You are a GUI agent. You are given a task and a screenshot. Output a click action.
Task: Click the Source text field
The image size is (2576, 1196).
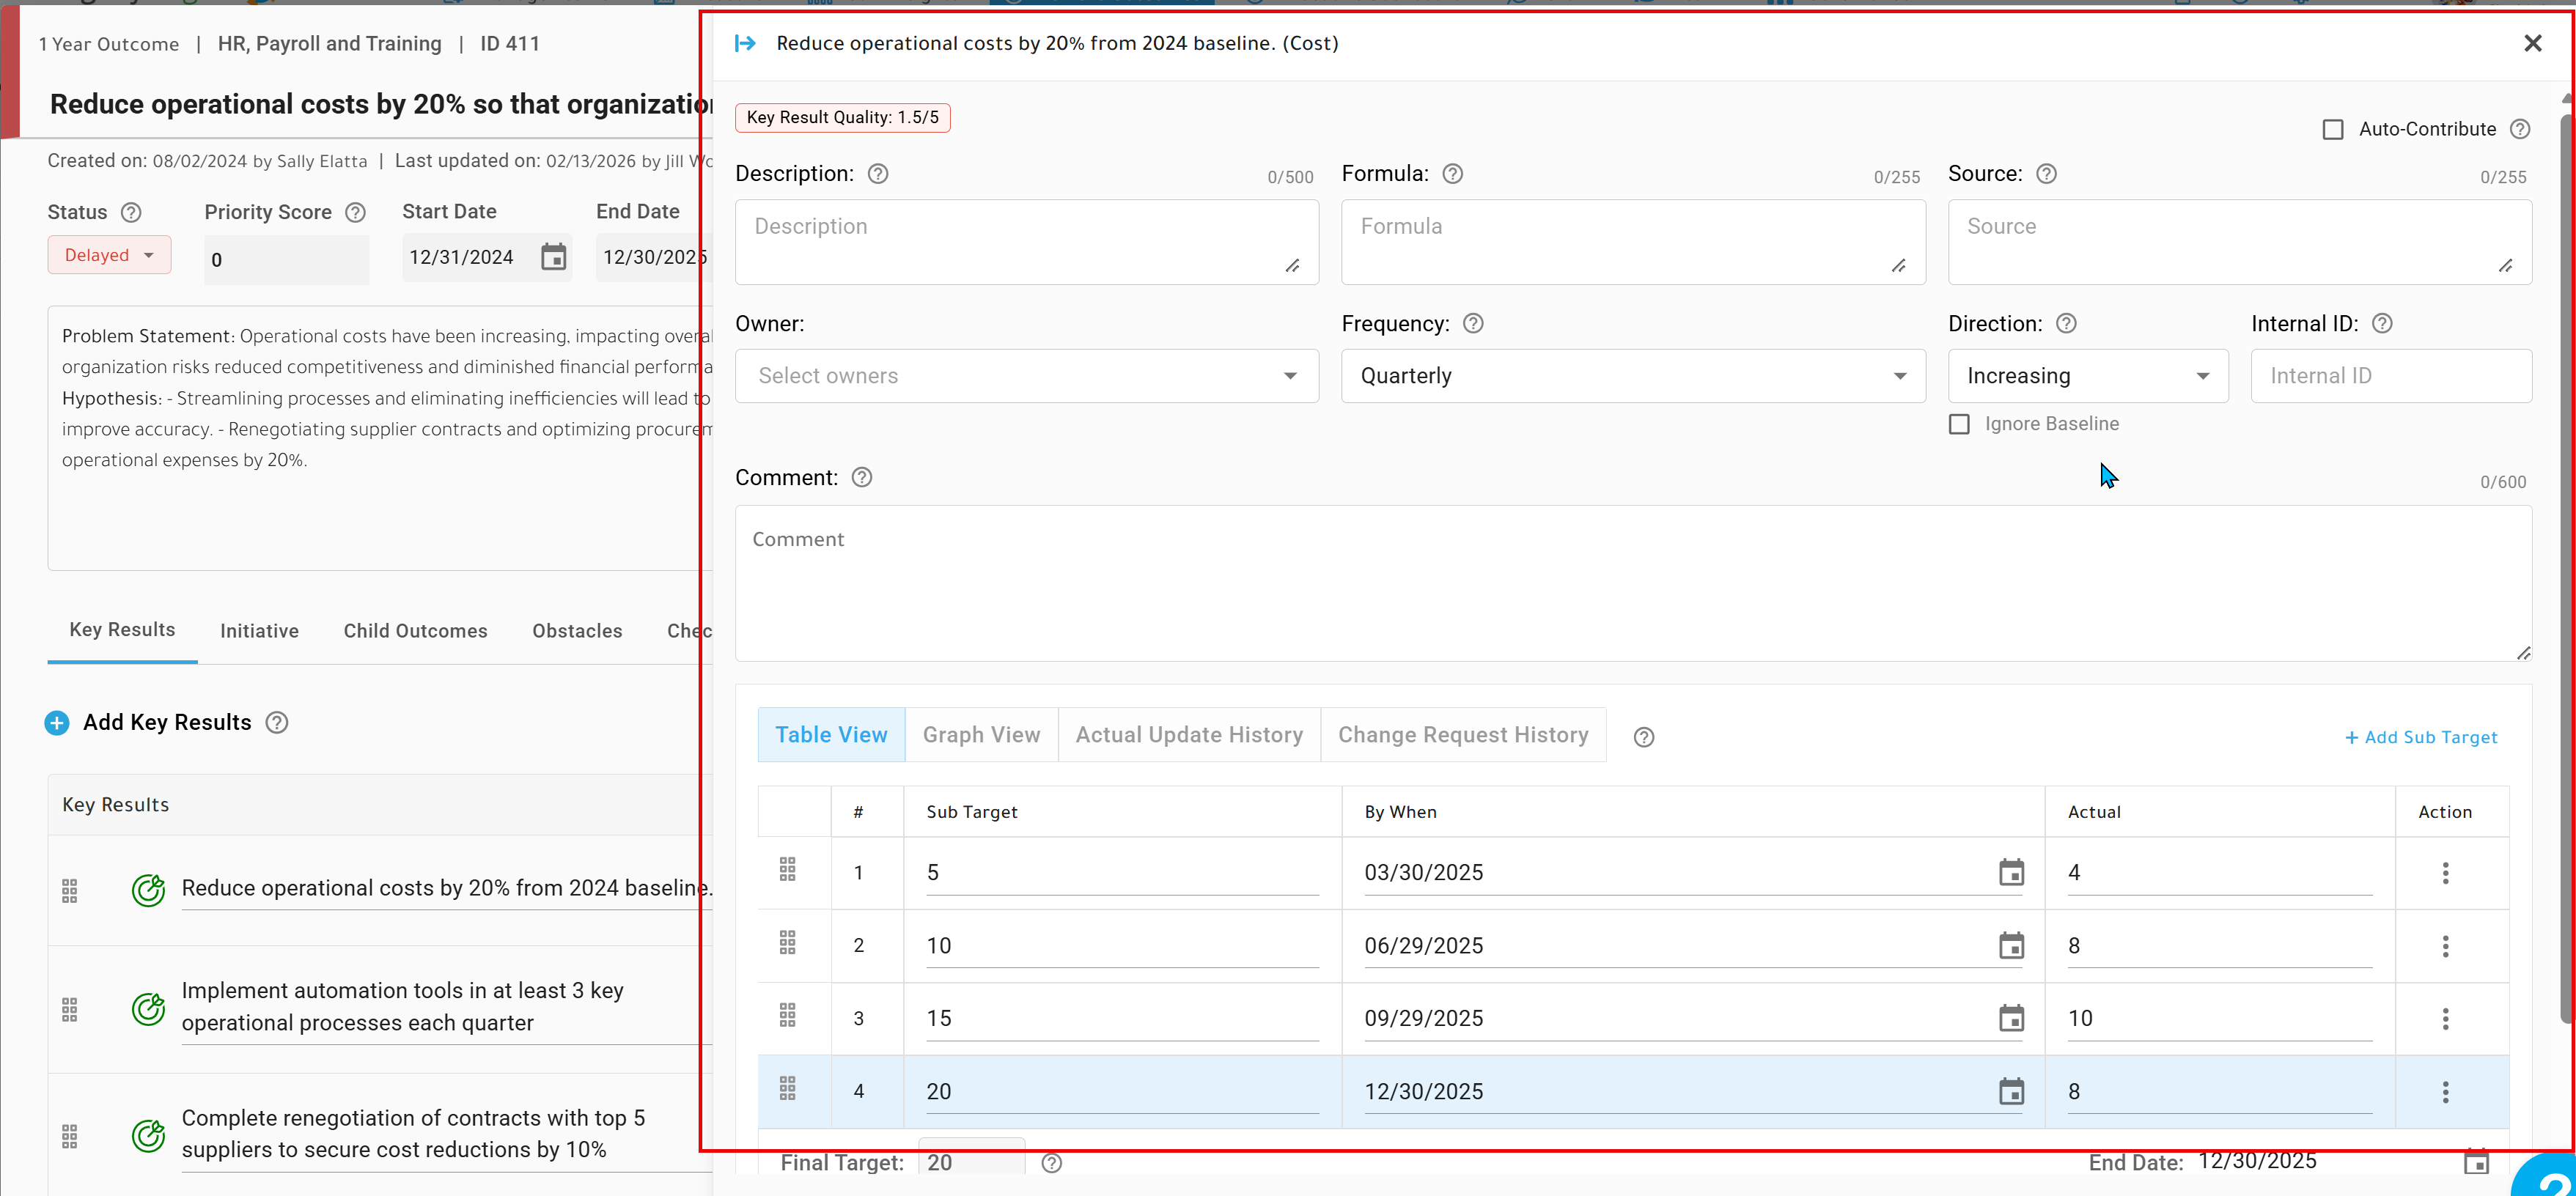[x=2239, y=242]
